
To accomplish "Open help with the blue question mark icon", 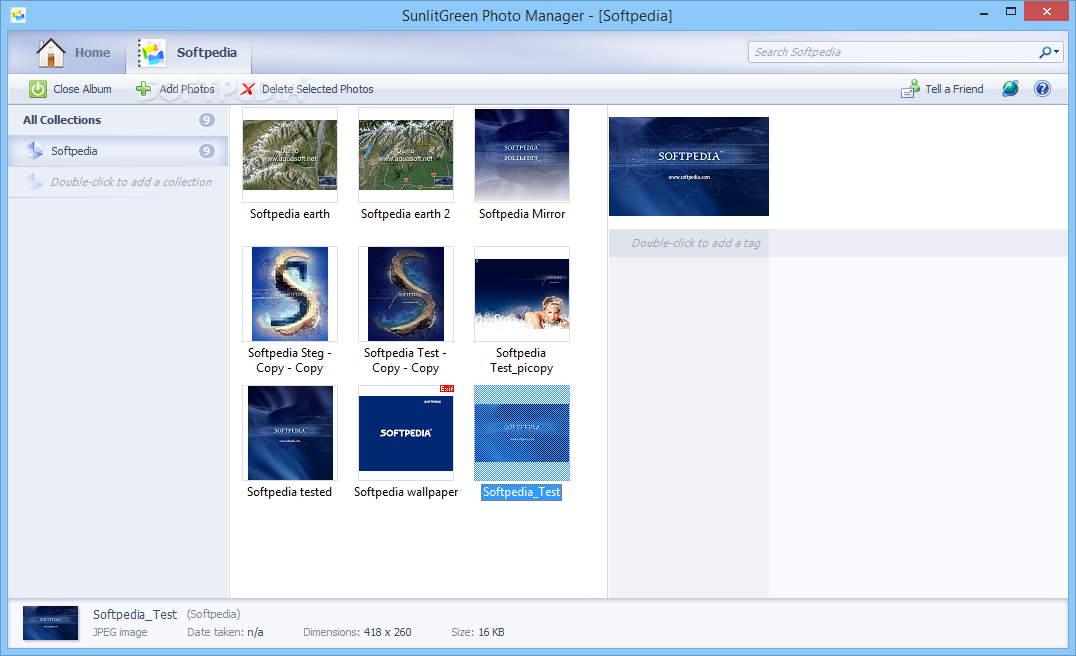I will coord(1042,89).
